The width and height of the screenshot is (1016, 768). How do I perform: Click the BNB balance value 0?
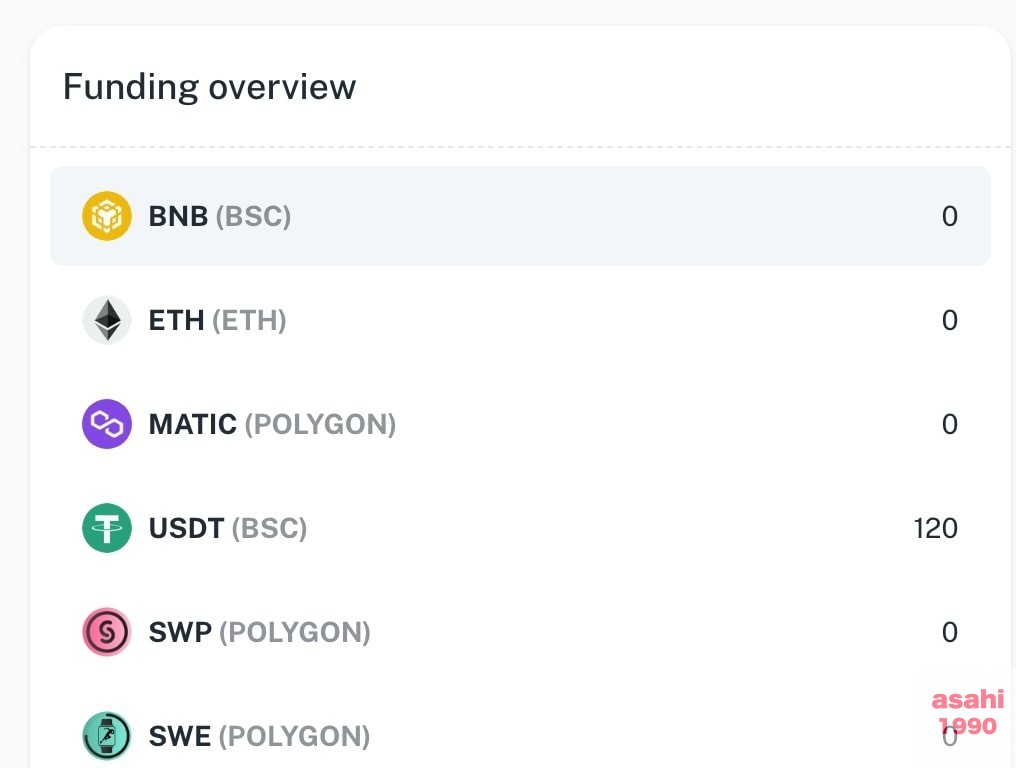(x=950, y=216)
